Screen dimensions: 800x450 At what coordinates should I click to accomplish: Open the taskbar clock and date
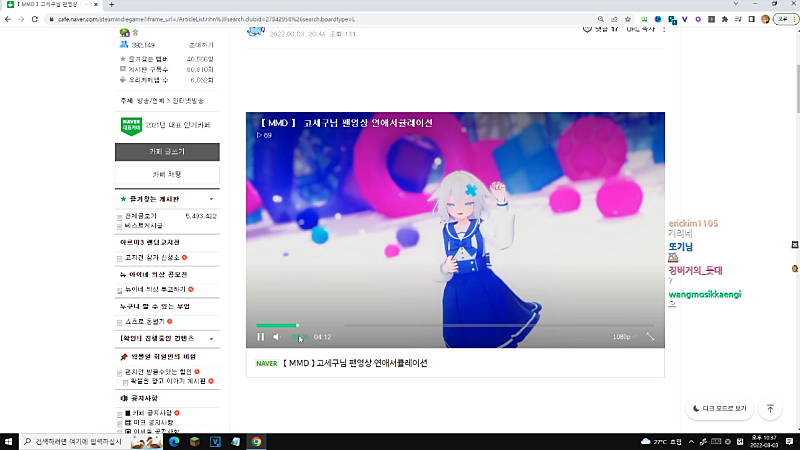763,442
